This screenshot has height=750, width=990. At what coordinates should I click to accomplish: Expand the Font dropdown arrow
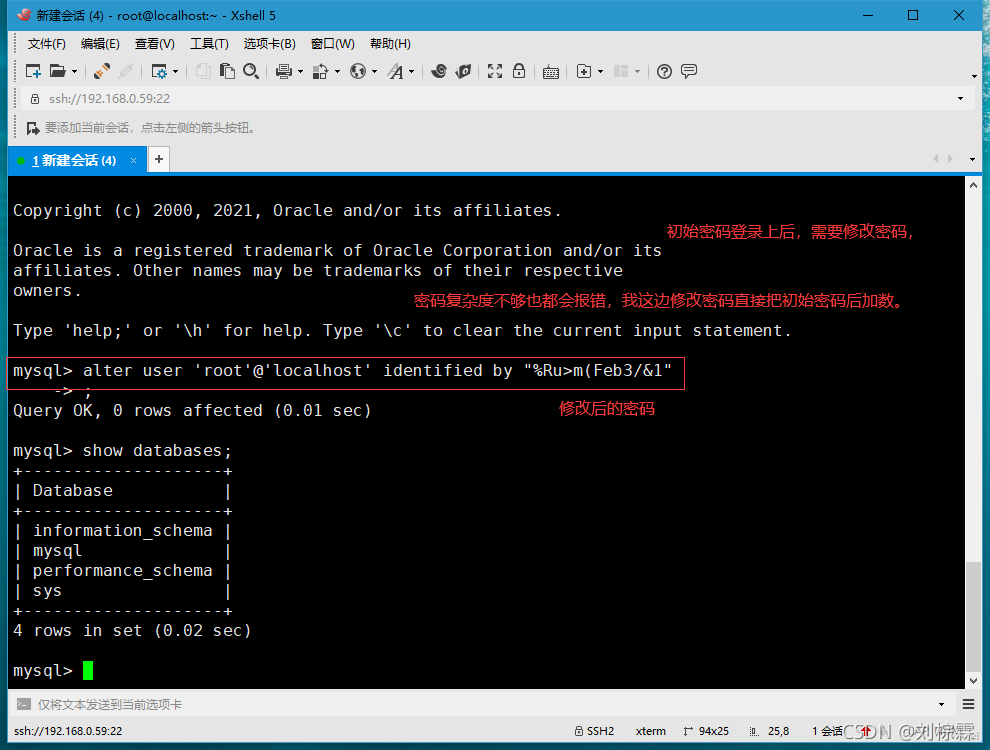412,72
